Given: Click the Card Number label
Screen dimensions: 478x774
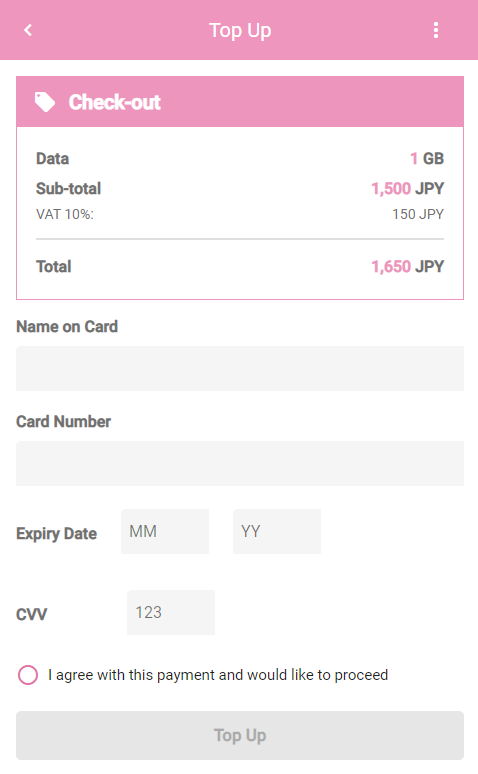Looking at the screenshot, I should (64, 422).
